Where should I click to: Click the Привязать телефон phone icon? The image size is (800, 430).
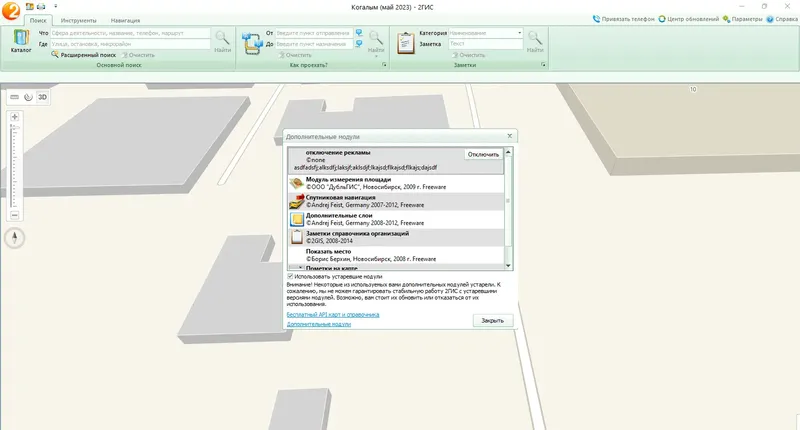pos(596,19)
